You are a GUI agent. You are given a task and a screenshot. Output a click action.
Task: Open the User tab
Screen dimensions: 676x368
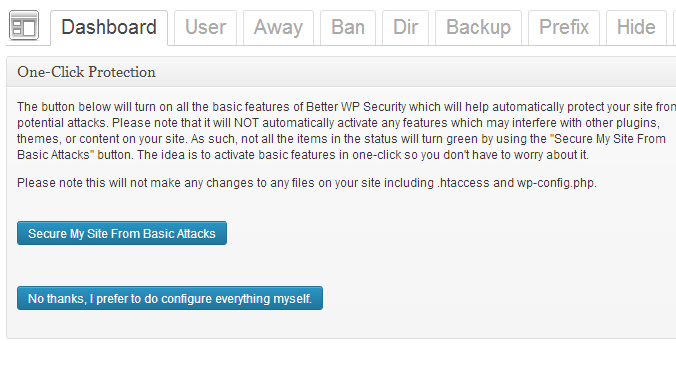click(x=206, y=28)
